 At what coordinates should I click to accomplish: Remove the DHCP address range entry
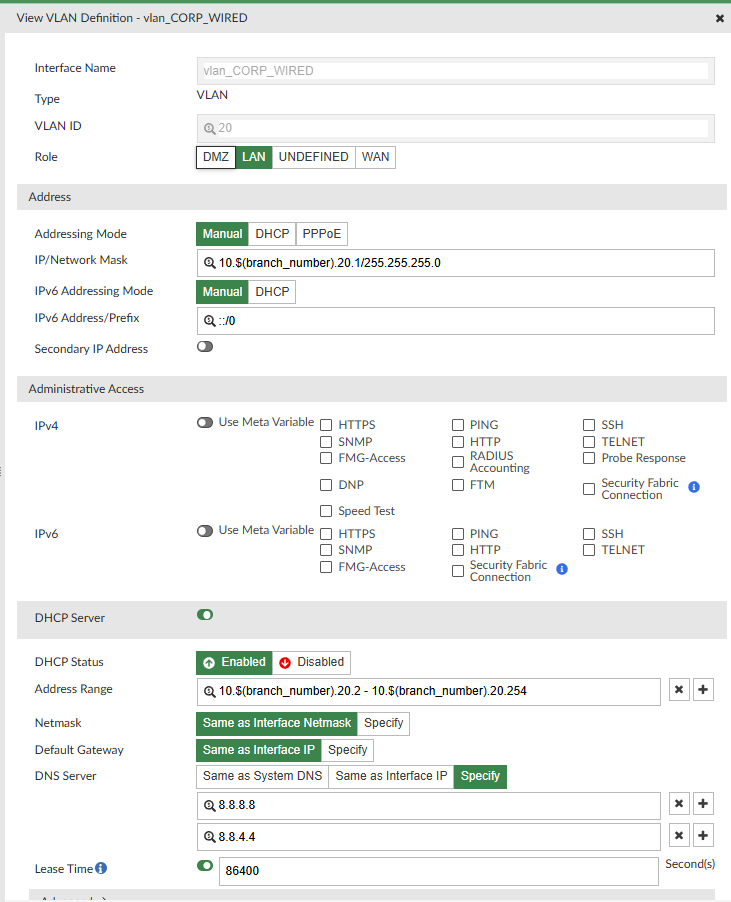click(x=679, y=691)
